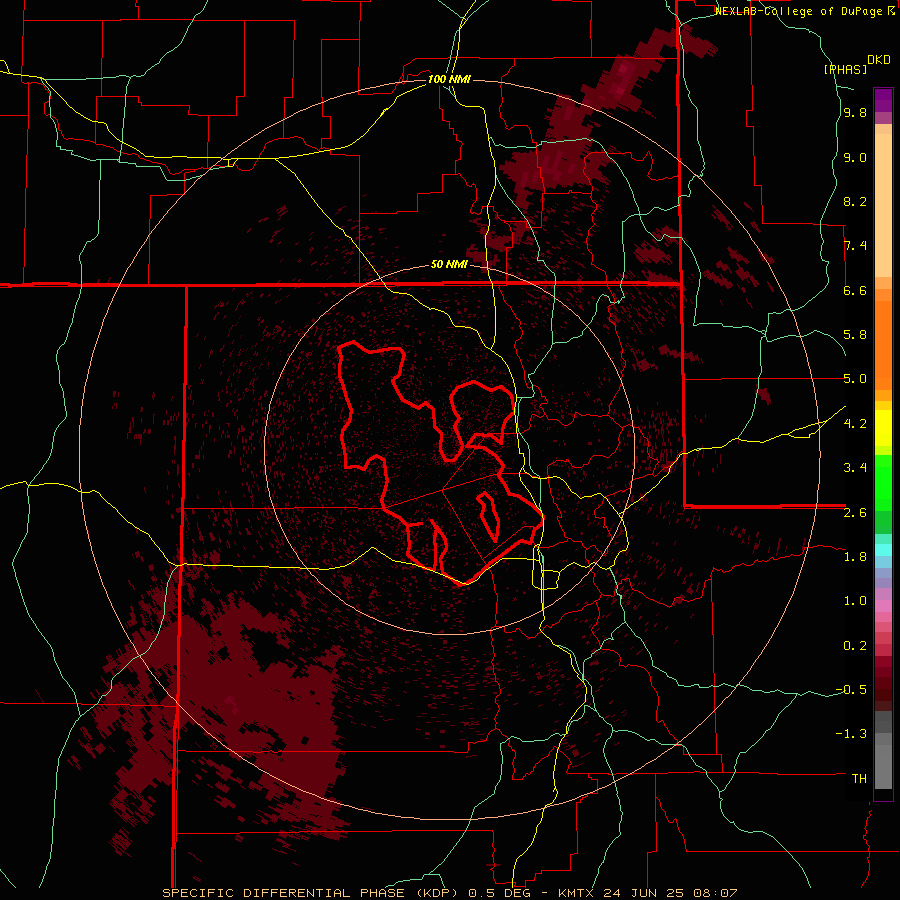The image size is (900, 900).
Task: Pick the bright green band of the color bar
Action: [x=883, y=482]
